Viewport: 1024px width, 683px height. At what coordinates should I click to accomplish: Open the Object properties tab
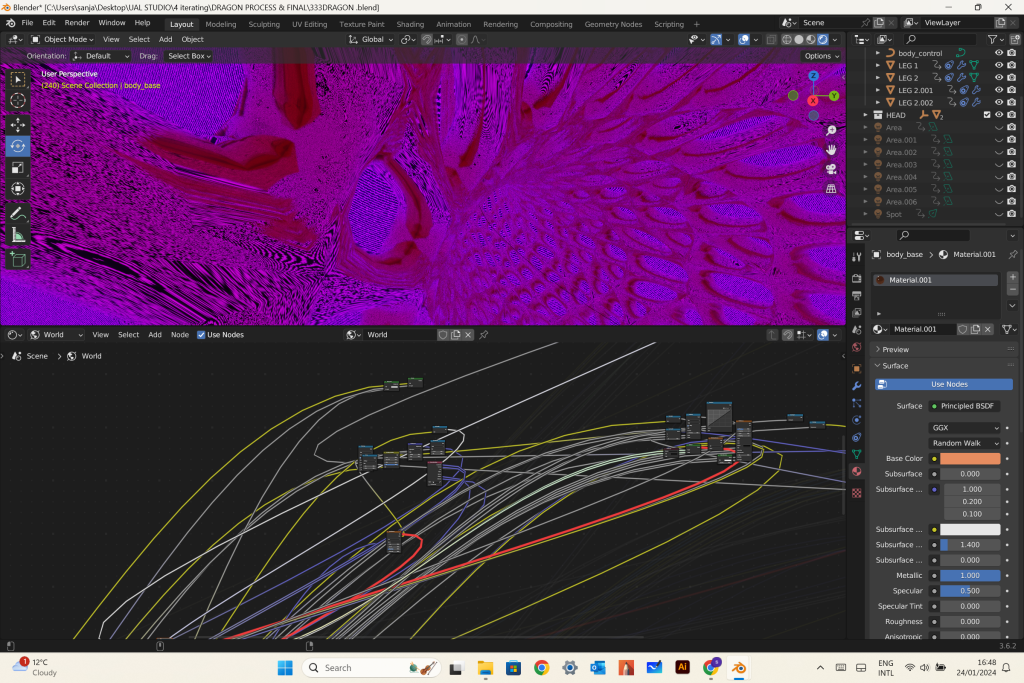click(x=857, y=369)
